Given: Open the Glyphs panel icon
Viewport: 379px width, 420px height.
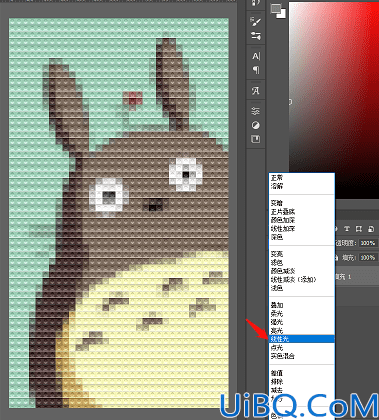Looking at the screenshot, I should (x=256, y=90).
